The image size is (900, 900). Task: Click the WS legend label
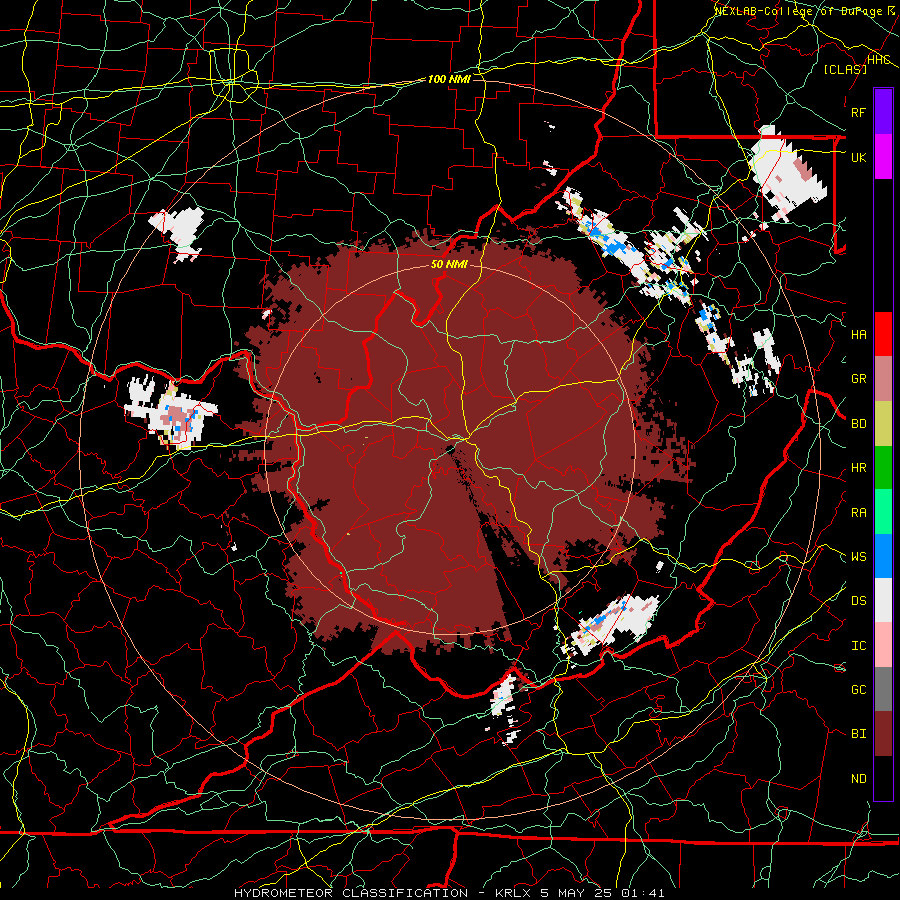point(858,557)
